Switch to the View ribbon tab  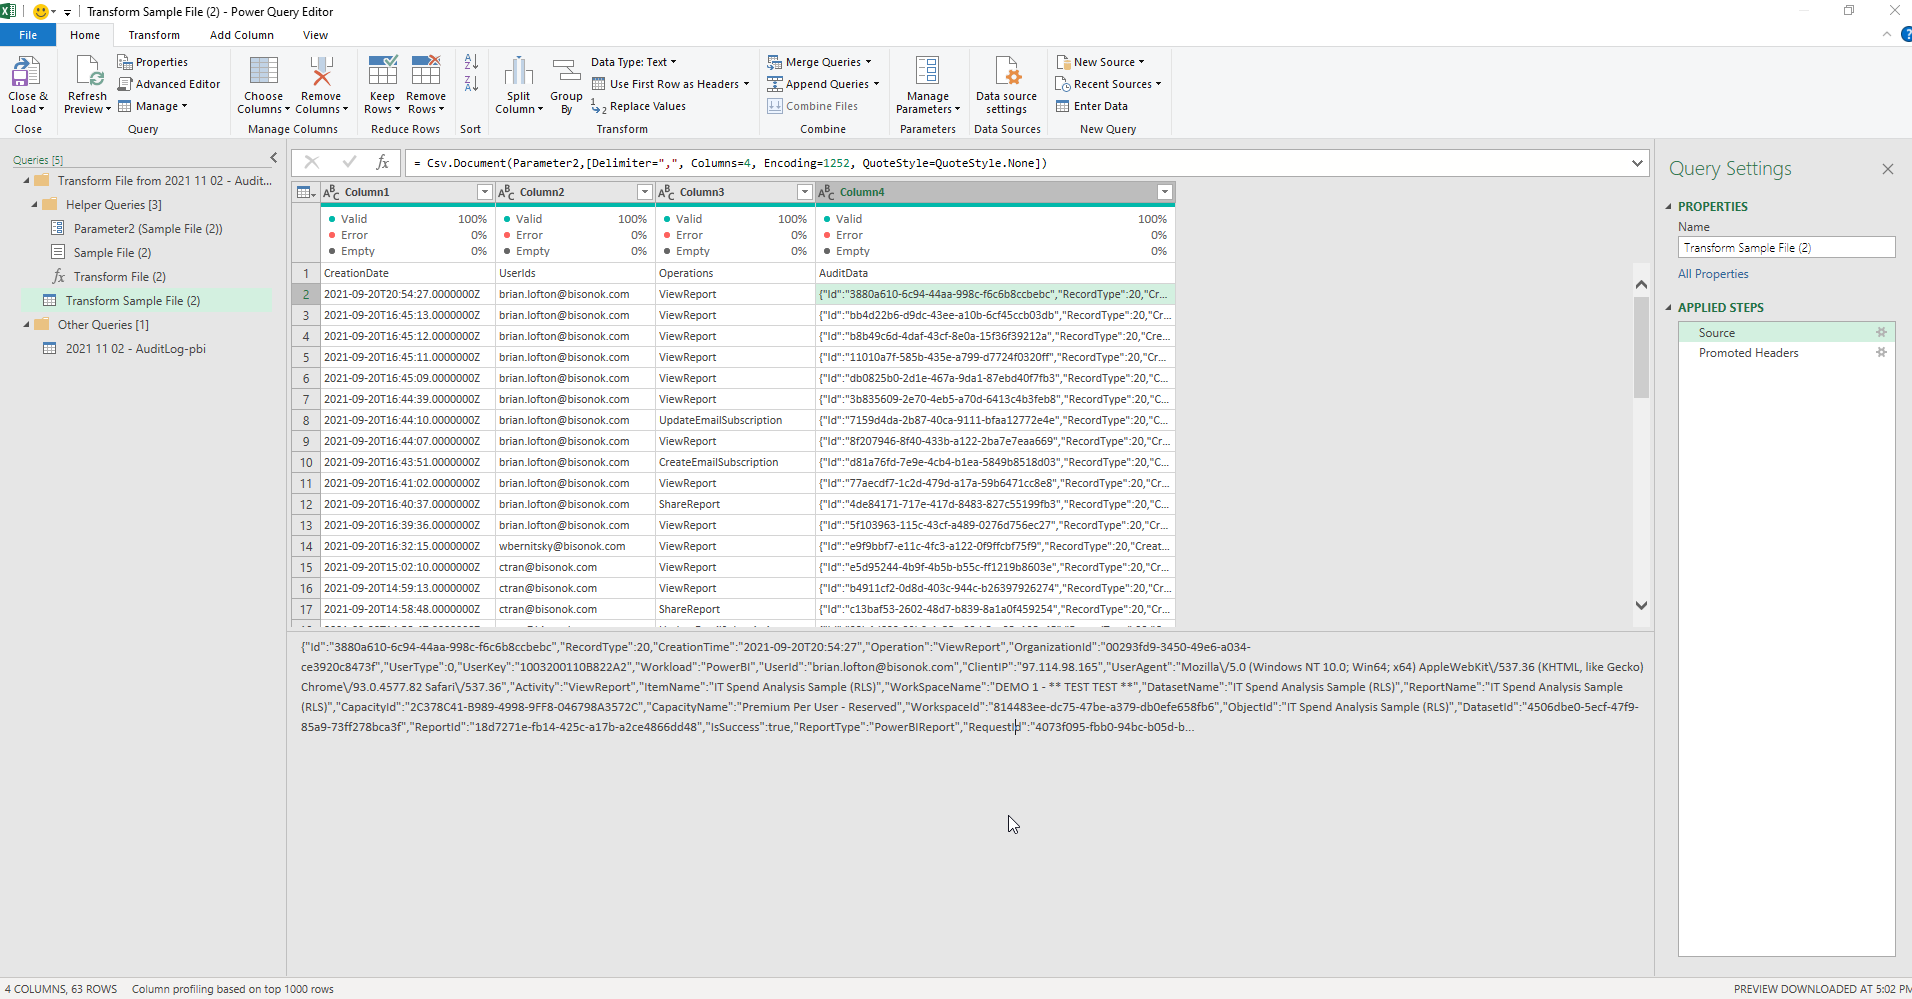pos(315,35)
